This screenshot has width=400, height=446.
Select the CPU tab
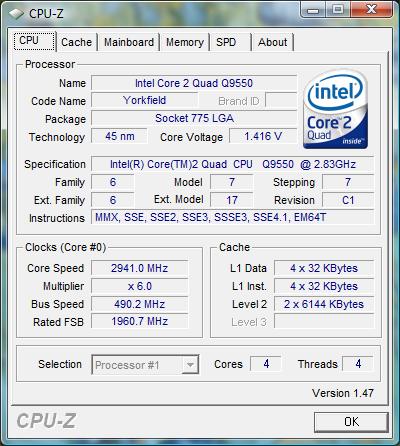pyautogui.click(x=34, y=41)
